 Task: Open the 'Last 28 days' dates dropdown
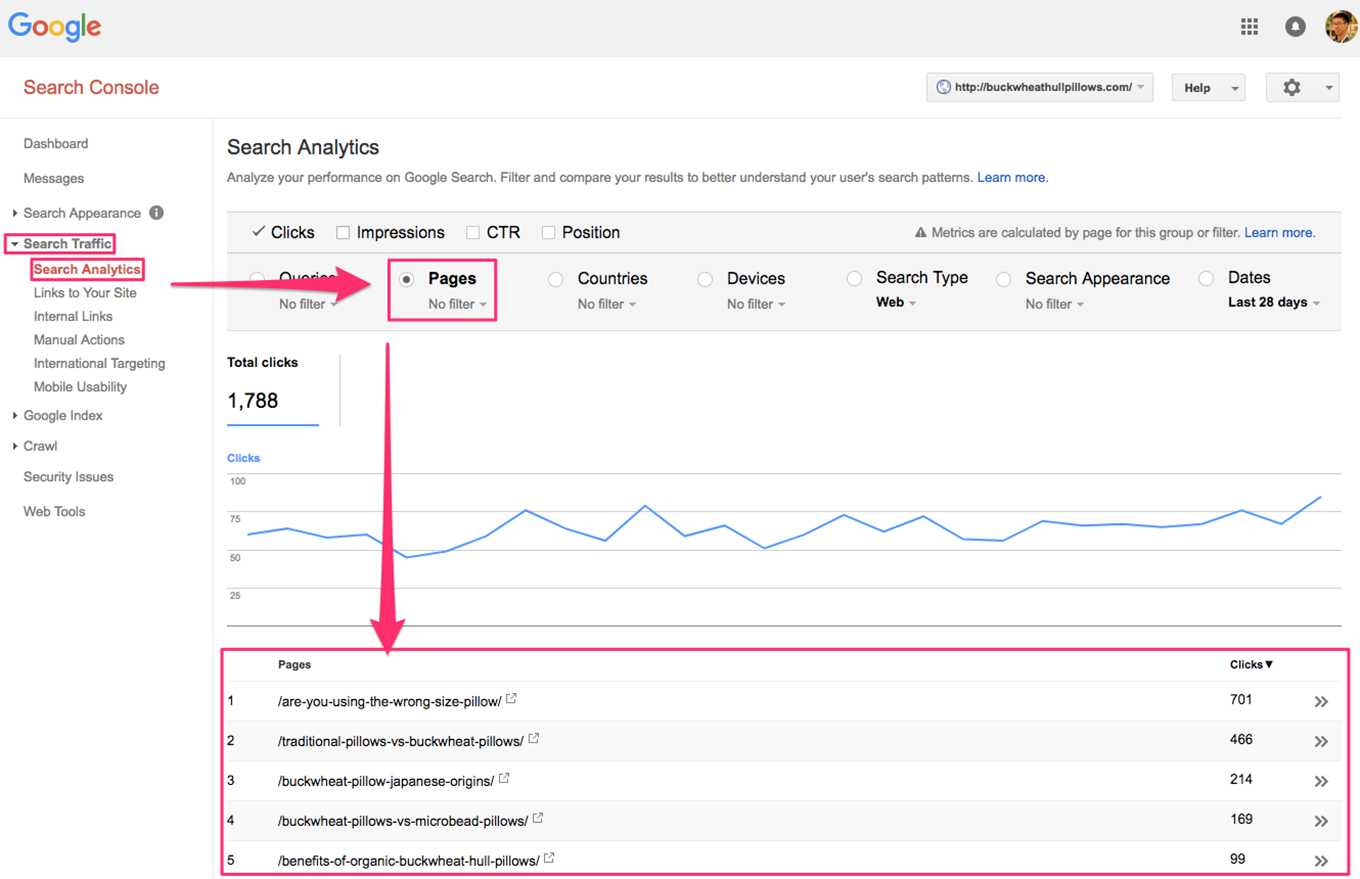point(1274,302)
